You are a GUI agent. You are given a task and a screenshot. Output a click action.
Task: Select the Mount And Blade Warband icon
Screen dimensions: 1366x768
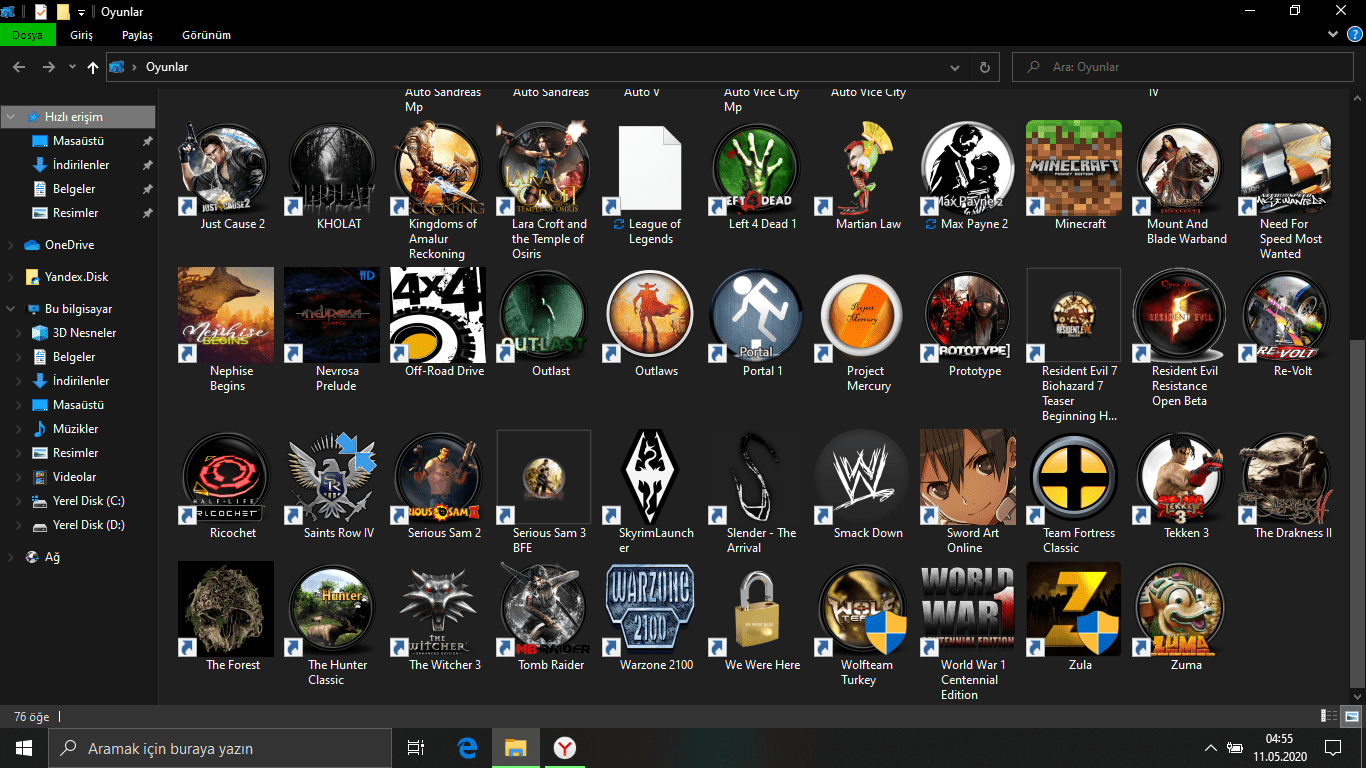tap(1180, 169)
